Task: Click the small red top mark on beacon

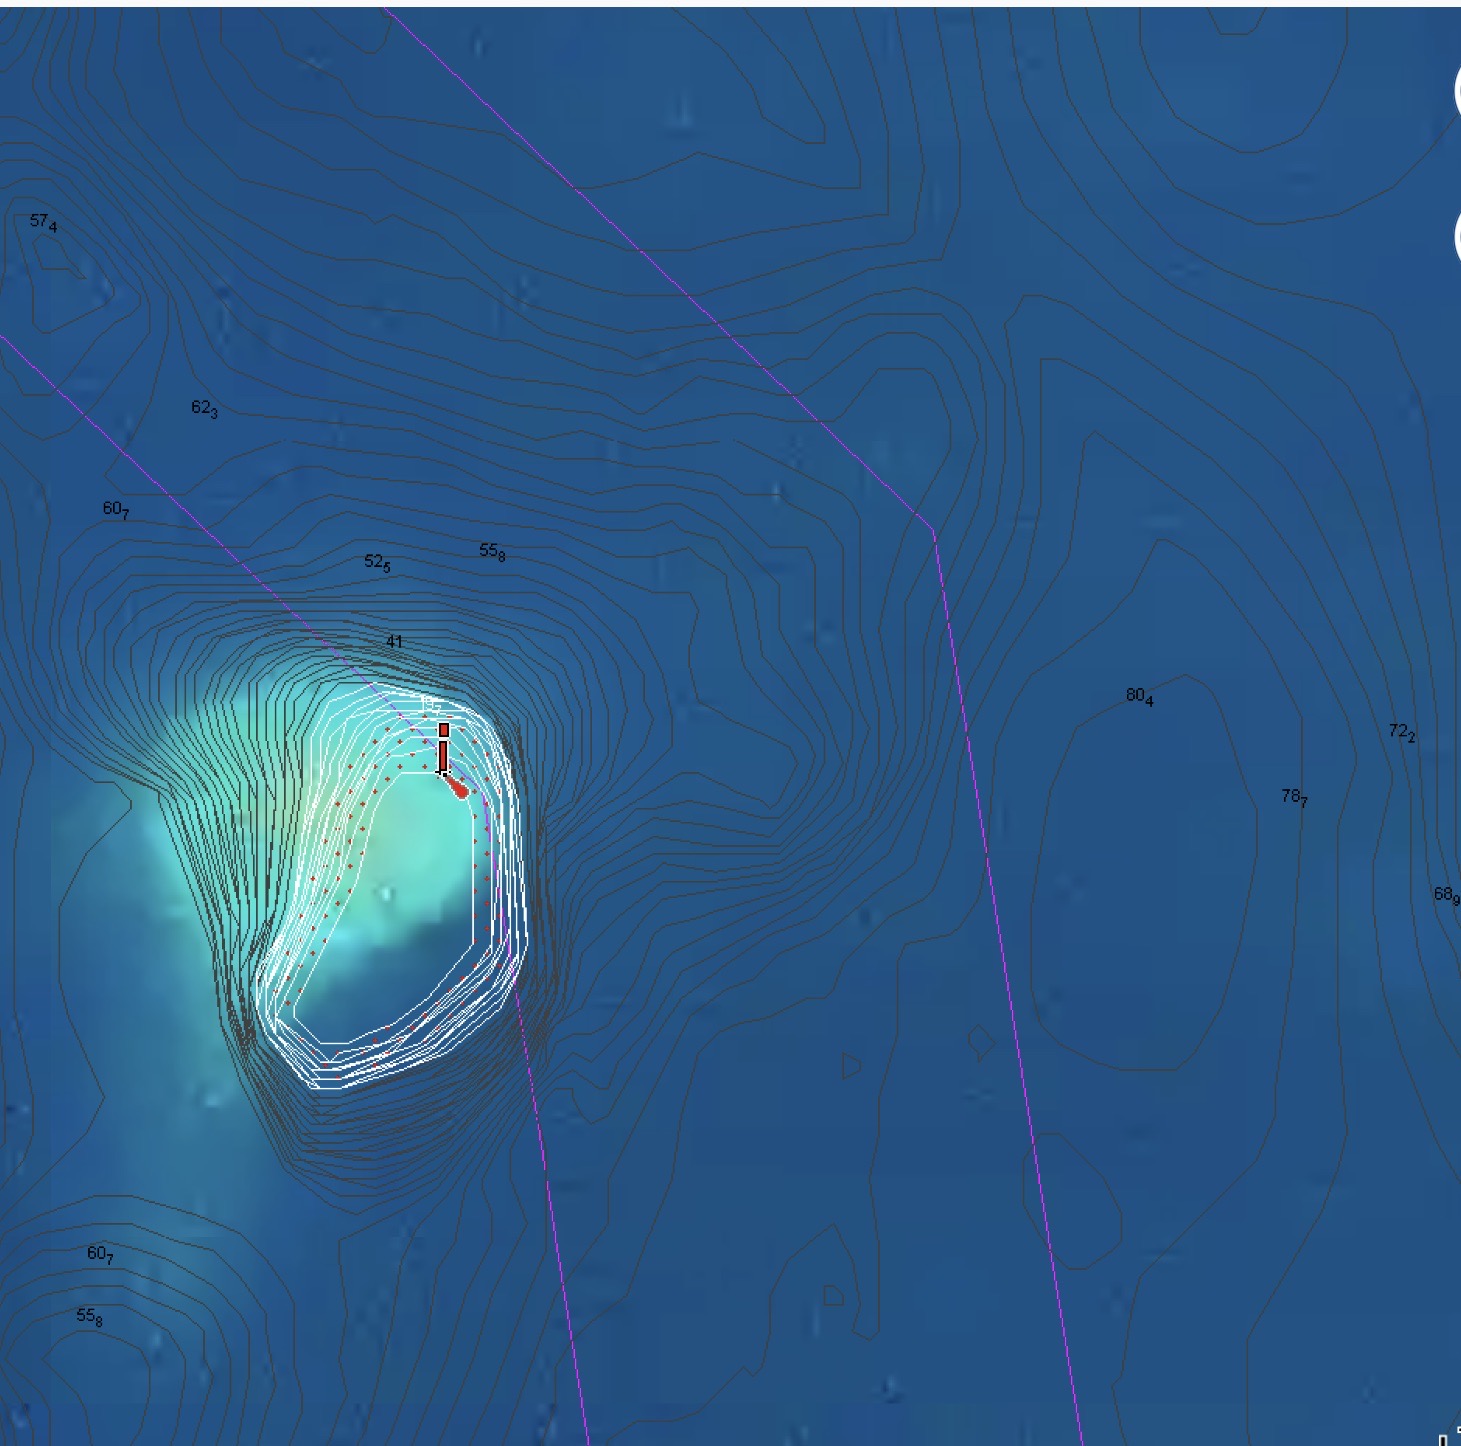Action: point(444,730)
